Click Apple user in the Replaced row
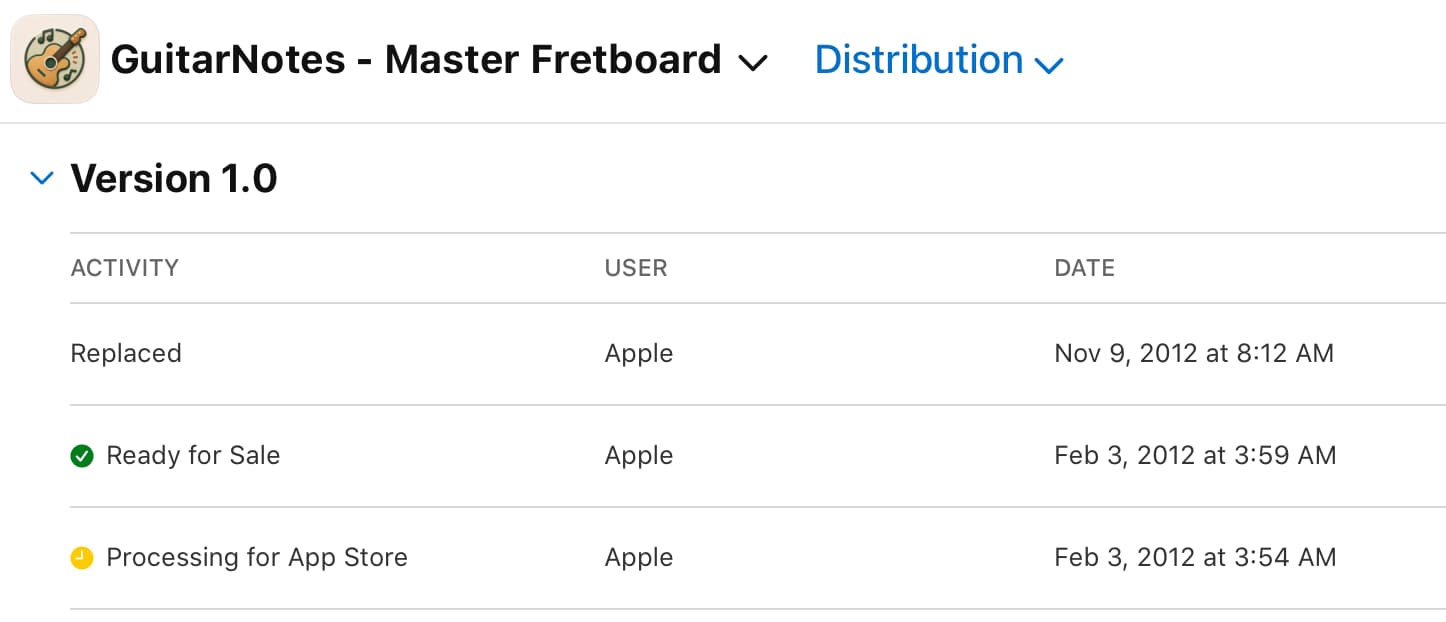 639,354
